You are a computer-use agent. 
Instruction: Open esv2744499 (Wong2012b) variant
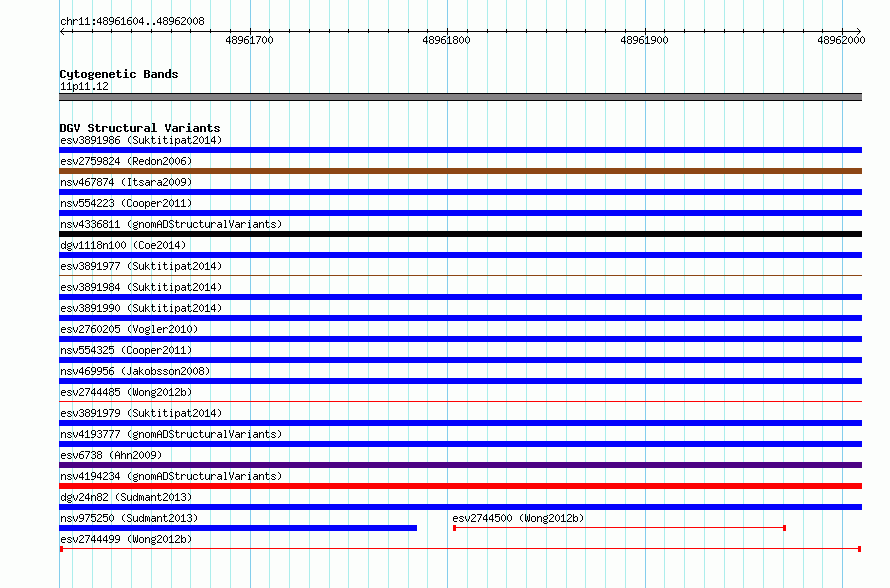click(126, 539)
